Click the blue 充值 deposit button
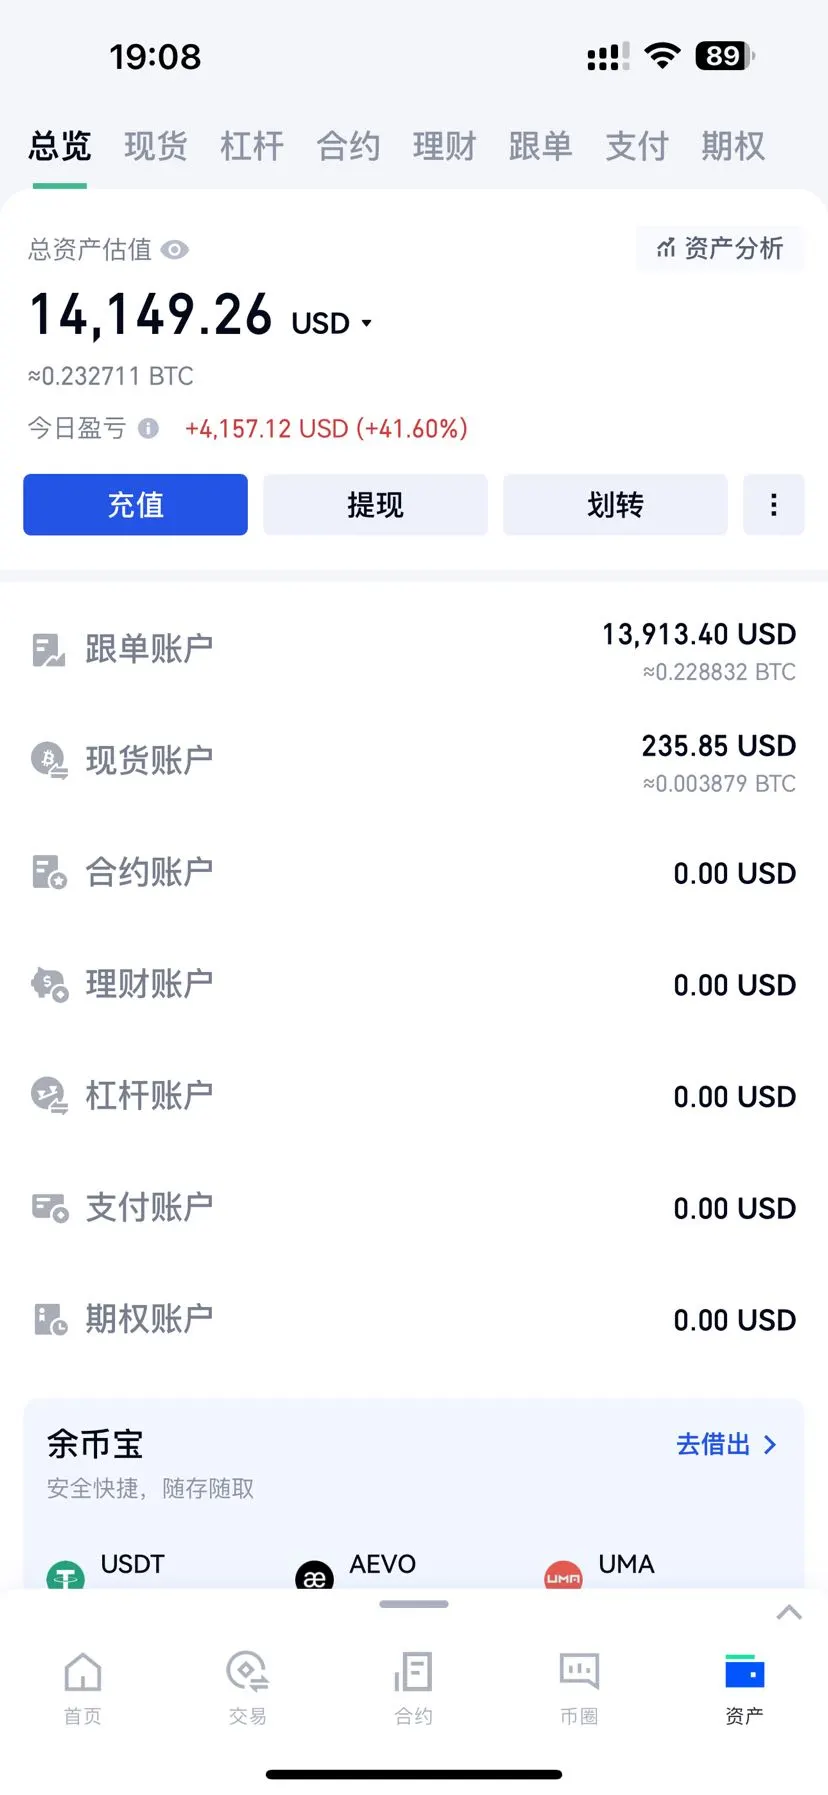This screenshot has width=828, height=1795. tap(135, 505)
